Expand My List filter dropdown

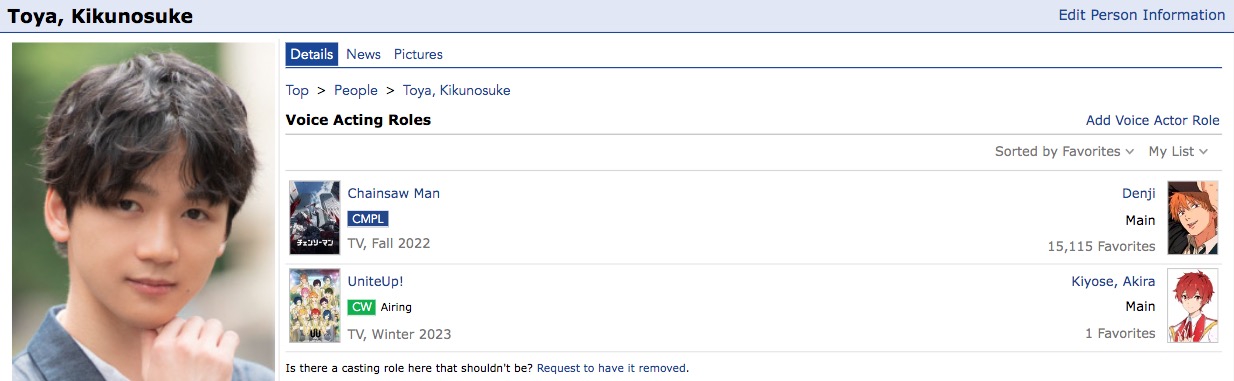click(1178, 151)
